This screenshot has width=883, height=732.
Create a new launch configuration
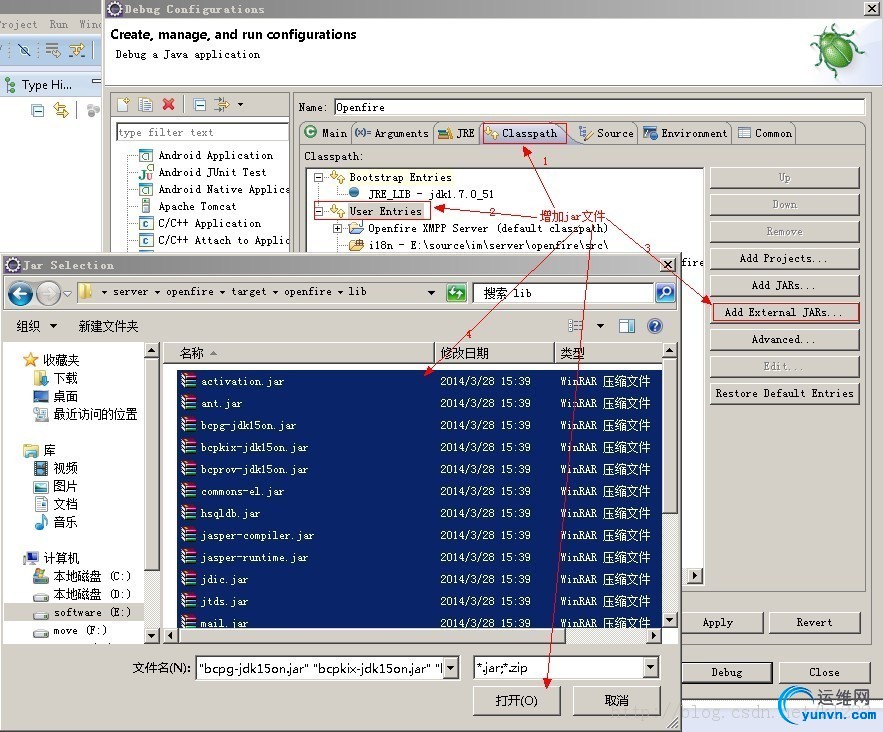point(123,104)
